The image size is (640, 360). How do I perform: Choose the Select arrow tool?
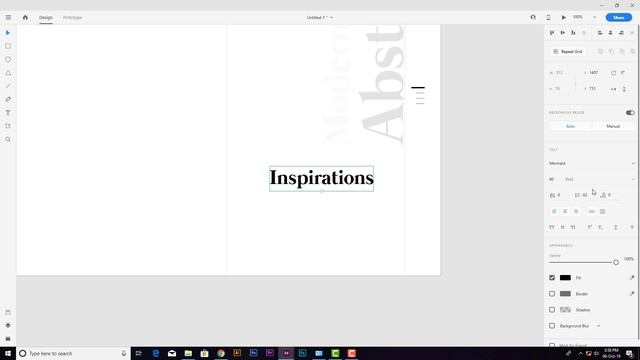tap(8, 33)
